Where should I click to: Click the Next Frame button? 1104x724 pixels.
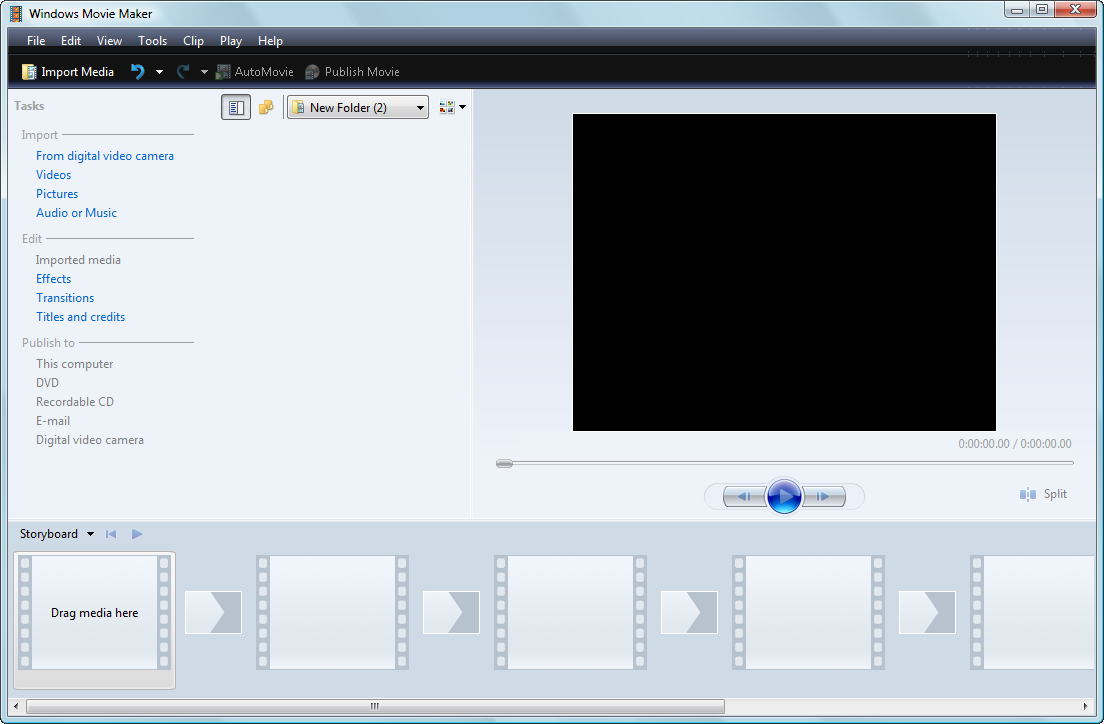click(x=824, y=496)
